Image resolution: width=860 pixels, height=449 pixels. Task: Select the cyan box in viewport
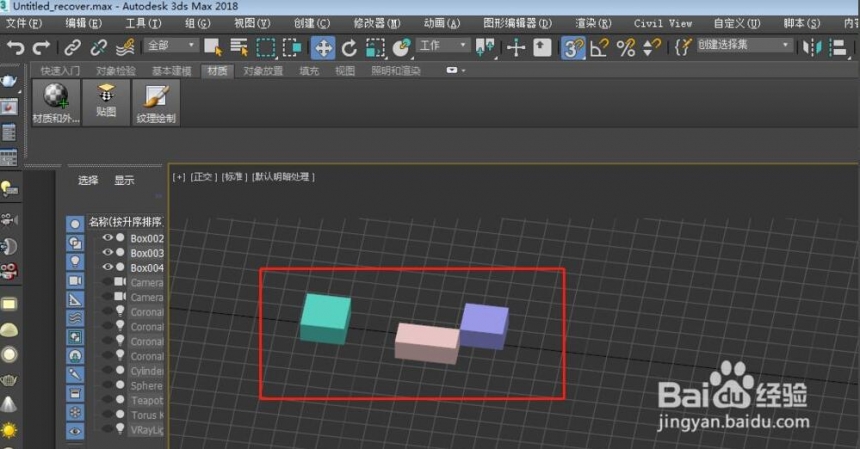325,319
